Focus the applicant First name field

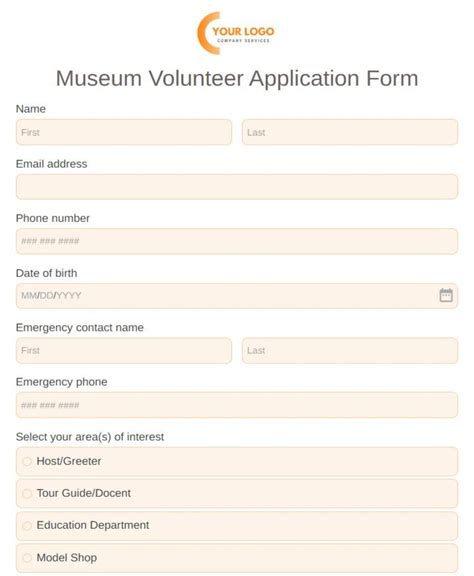[x=124, y=132]
